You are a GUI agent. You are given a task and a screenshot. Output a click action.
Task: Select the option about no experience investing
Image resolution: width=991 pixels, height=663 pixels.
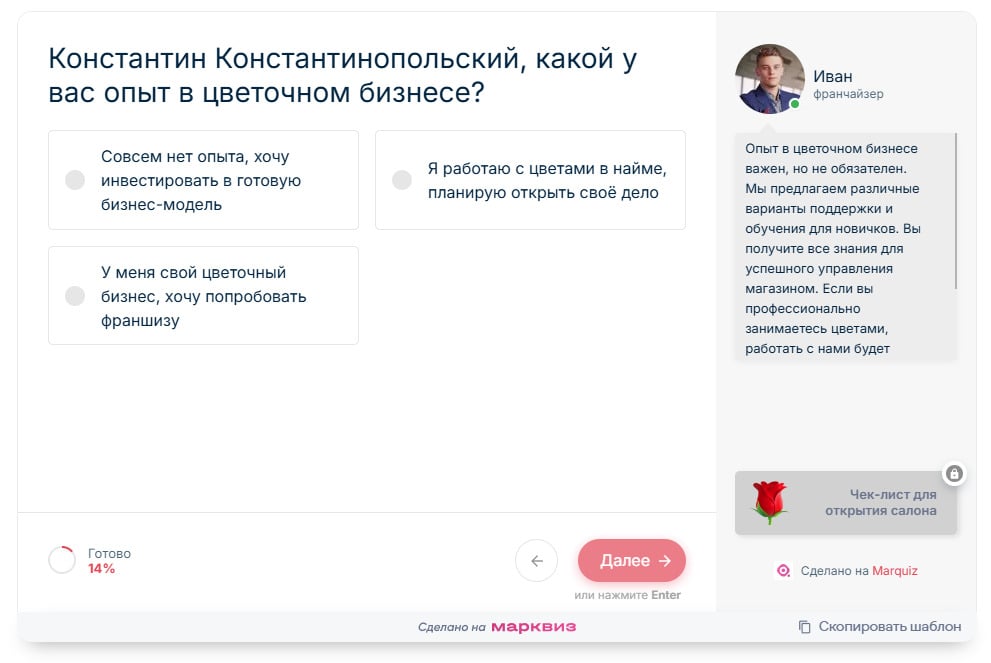pyautogui.click(x=203, y=180)
